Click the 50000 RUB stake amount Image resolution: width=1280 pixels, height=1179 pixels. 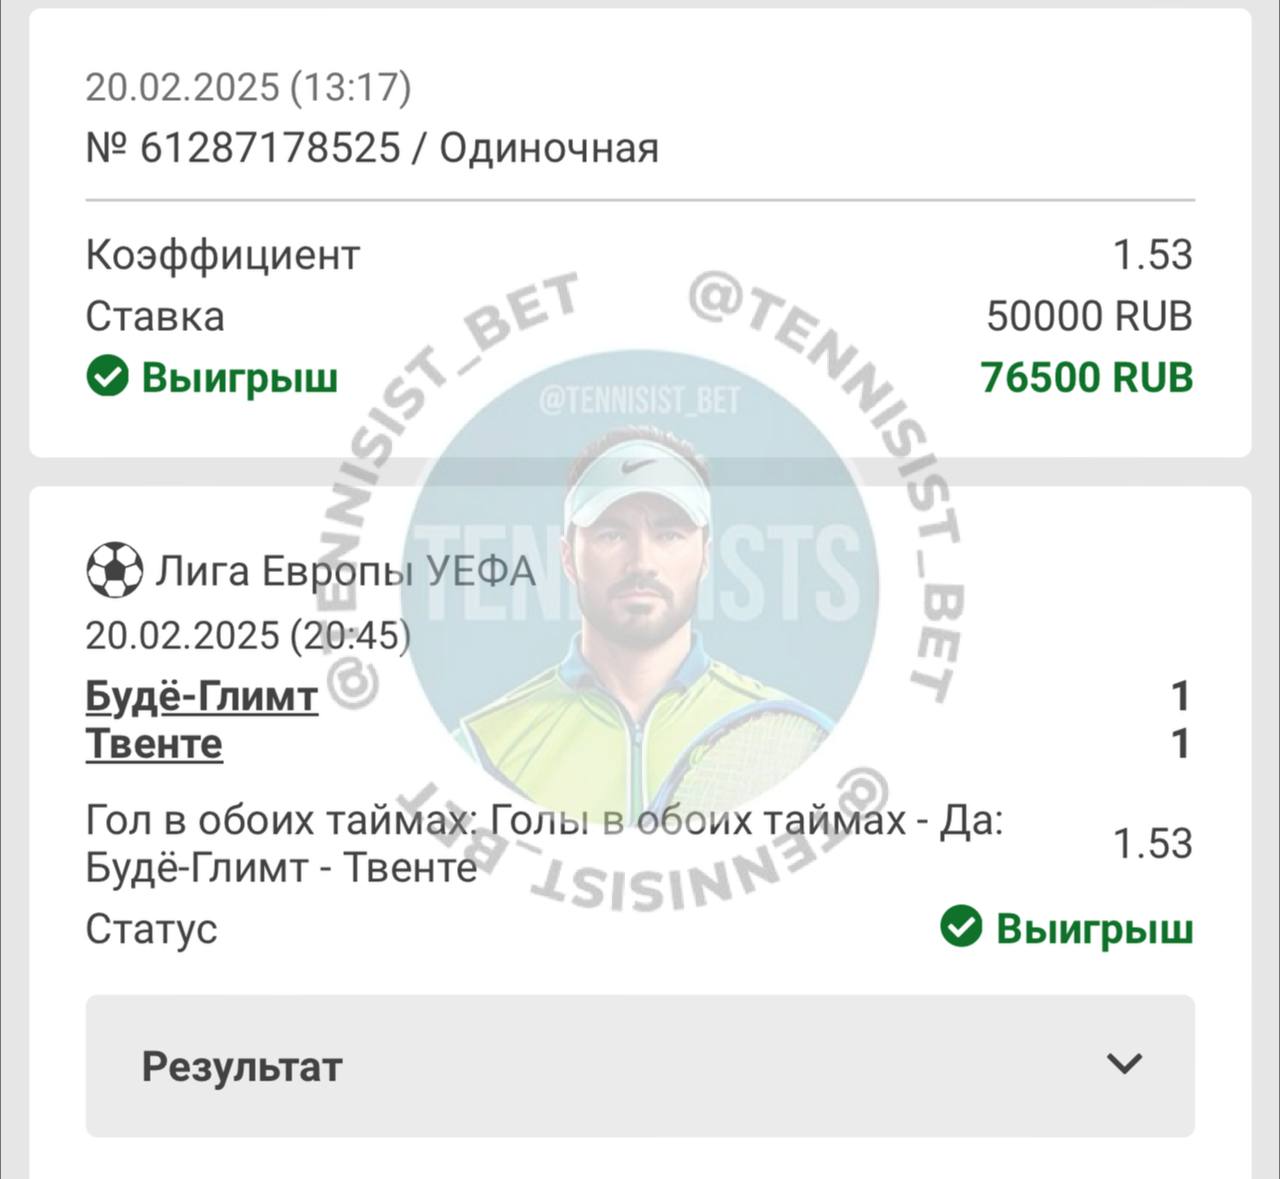pyautogui.click(x=1090, y=316)
